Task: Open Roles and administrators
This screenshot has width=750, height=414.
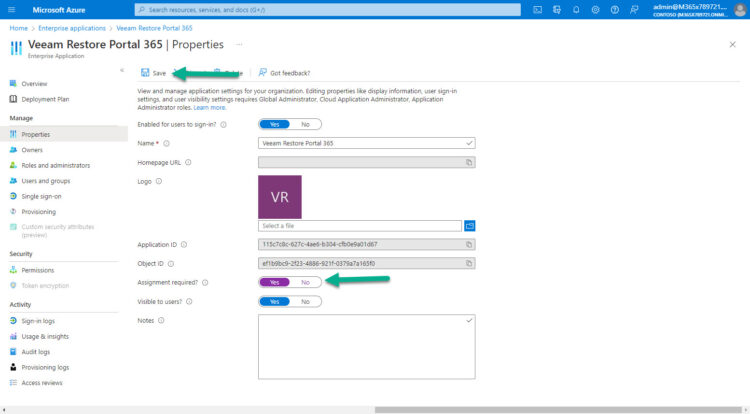Action: click(x=55, y=165)
